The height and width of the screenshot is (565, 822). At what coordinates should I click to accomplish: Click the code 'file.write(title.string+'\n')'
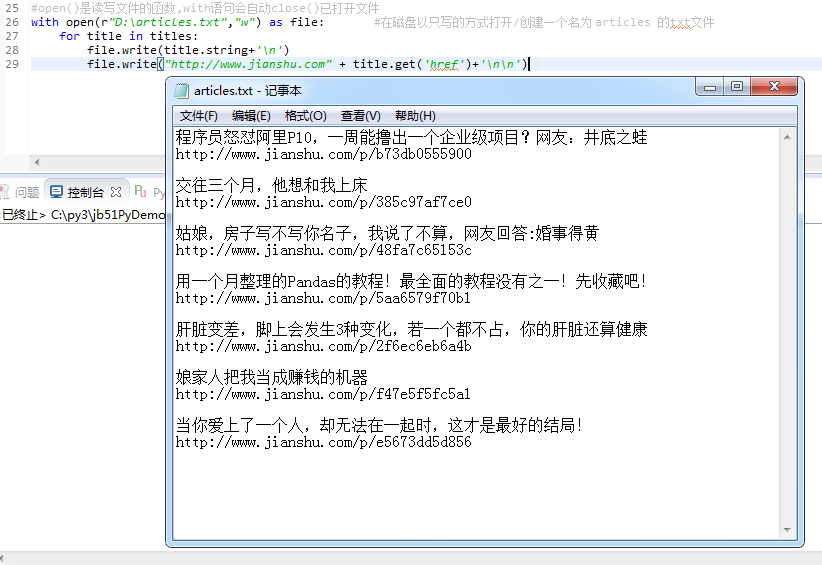click(x=188, y=50)
